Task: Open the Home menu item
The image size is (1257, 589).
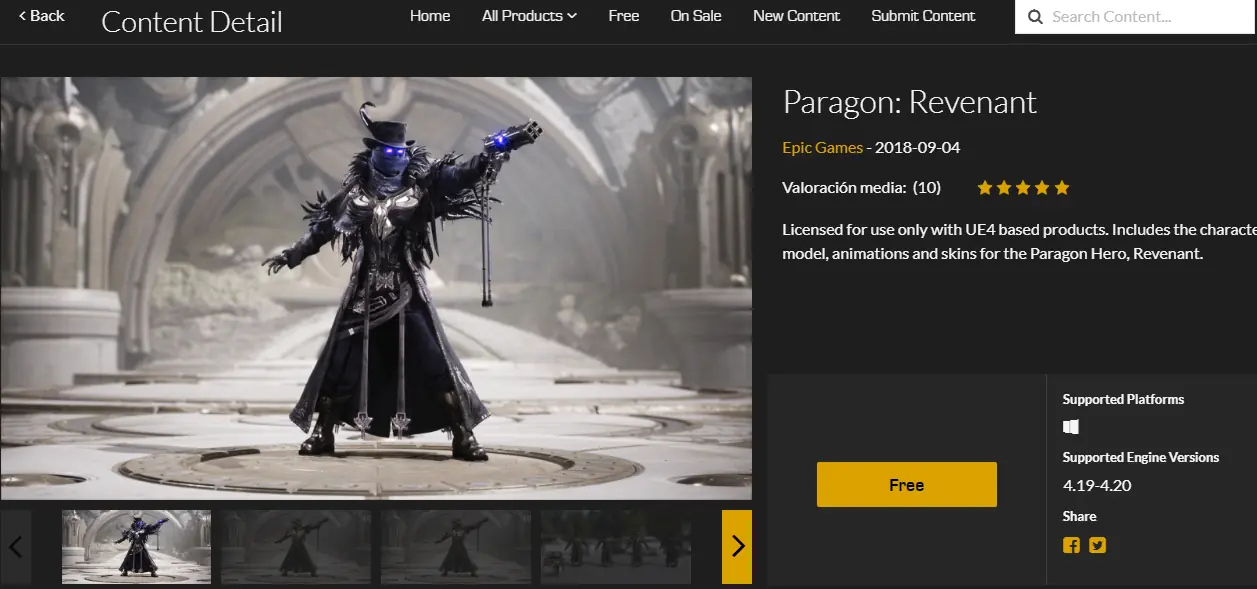Action: tap(430, 16)
